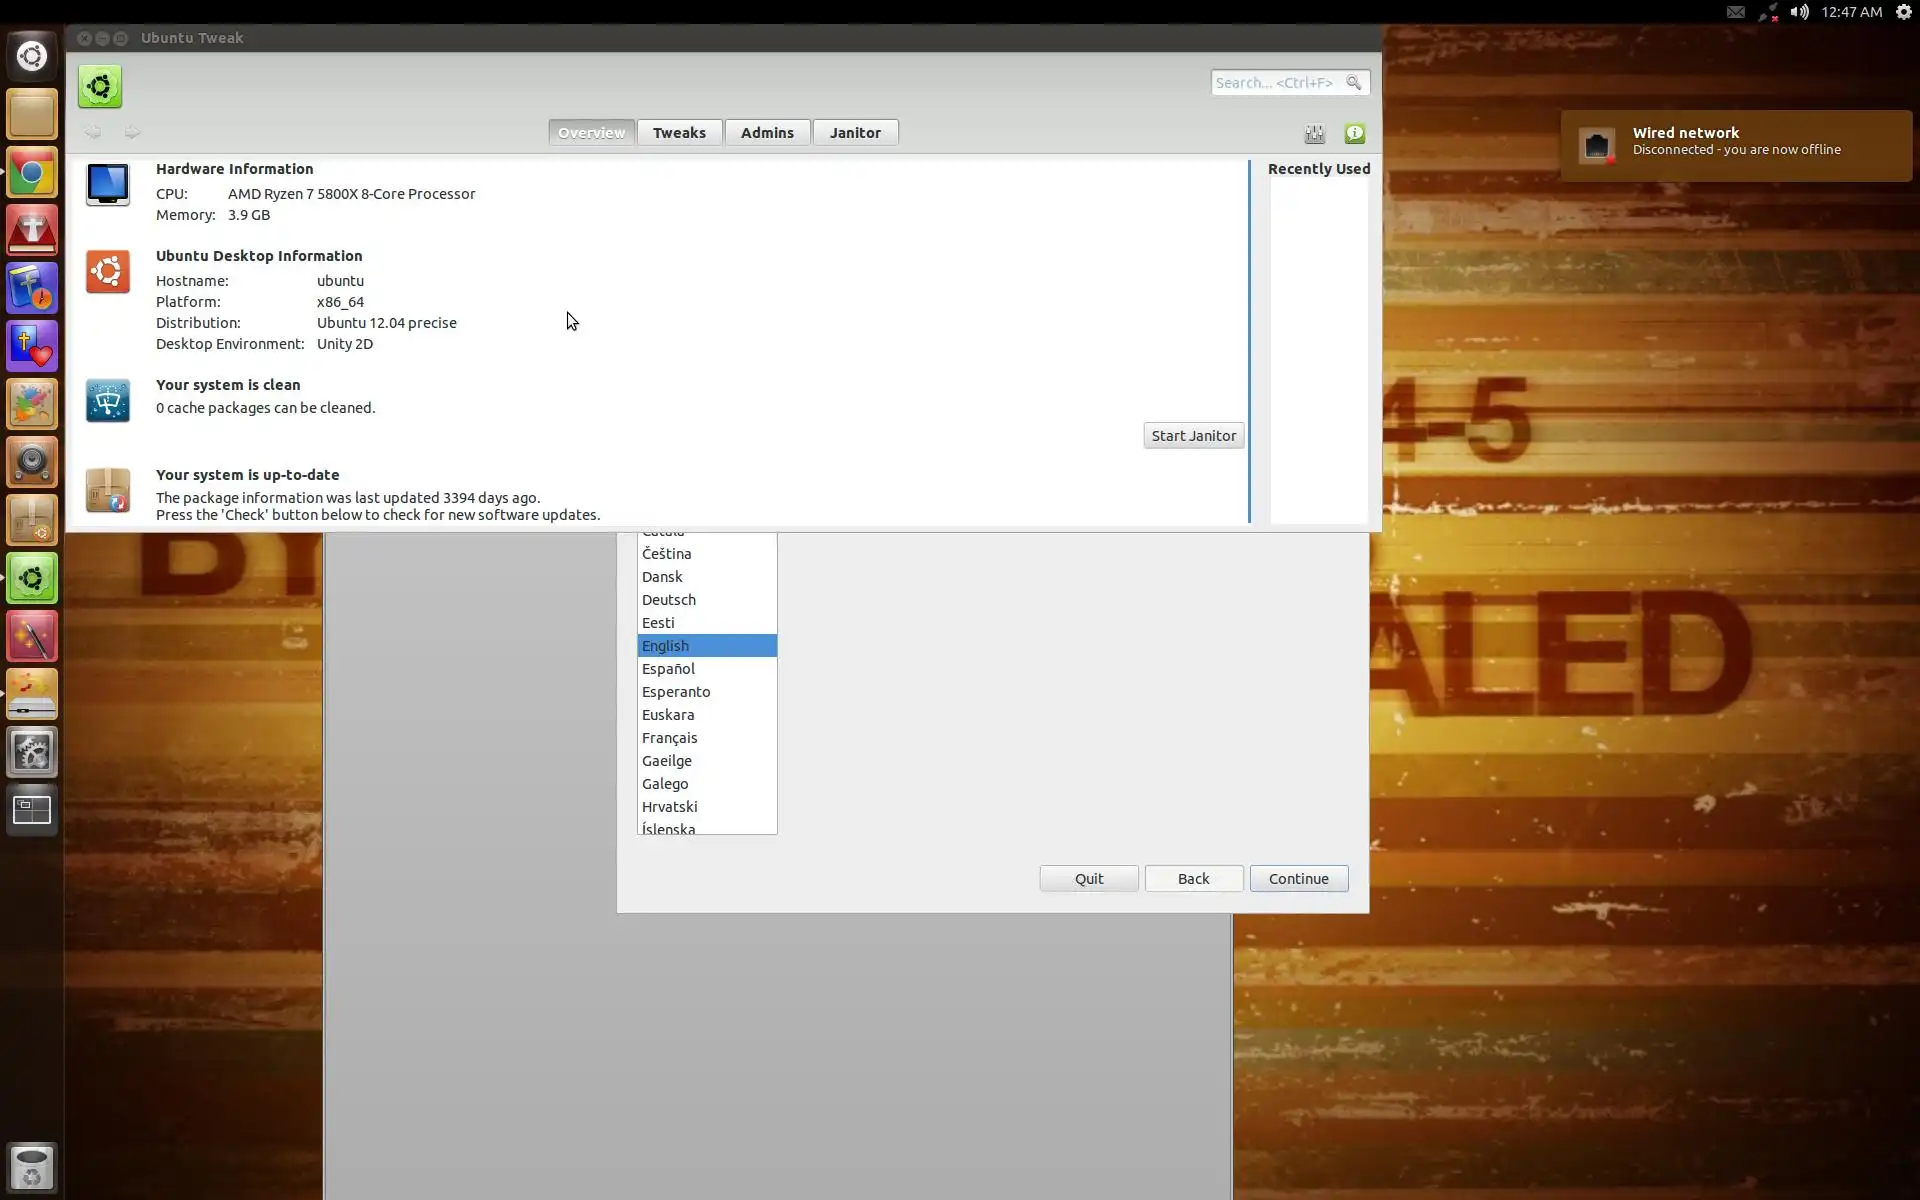Click the green info icon

click(x=1354, y=133)
